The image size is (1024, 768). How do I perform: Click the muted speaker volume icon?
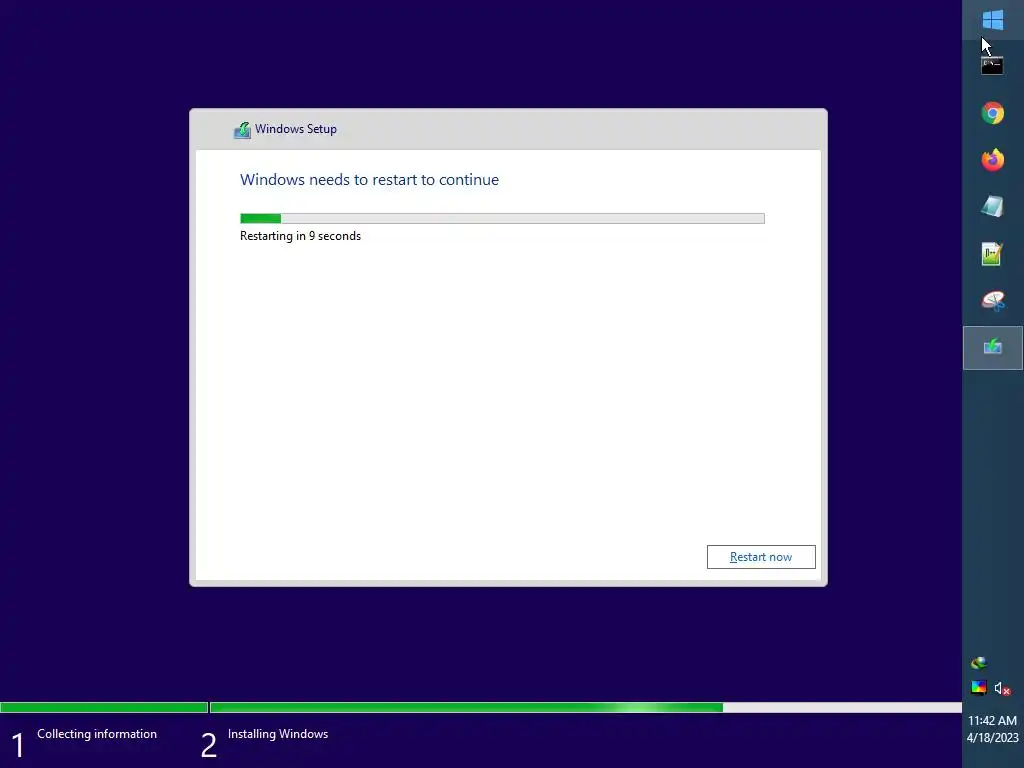(1002, 688)
